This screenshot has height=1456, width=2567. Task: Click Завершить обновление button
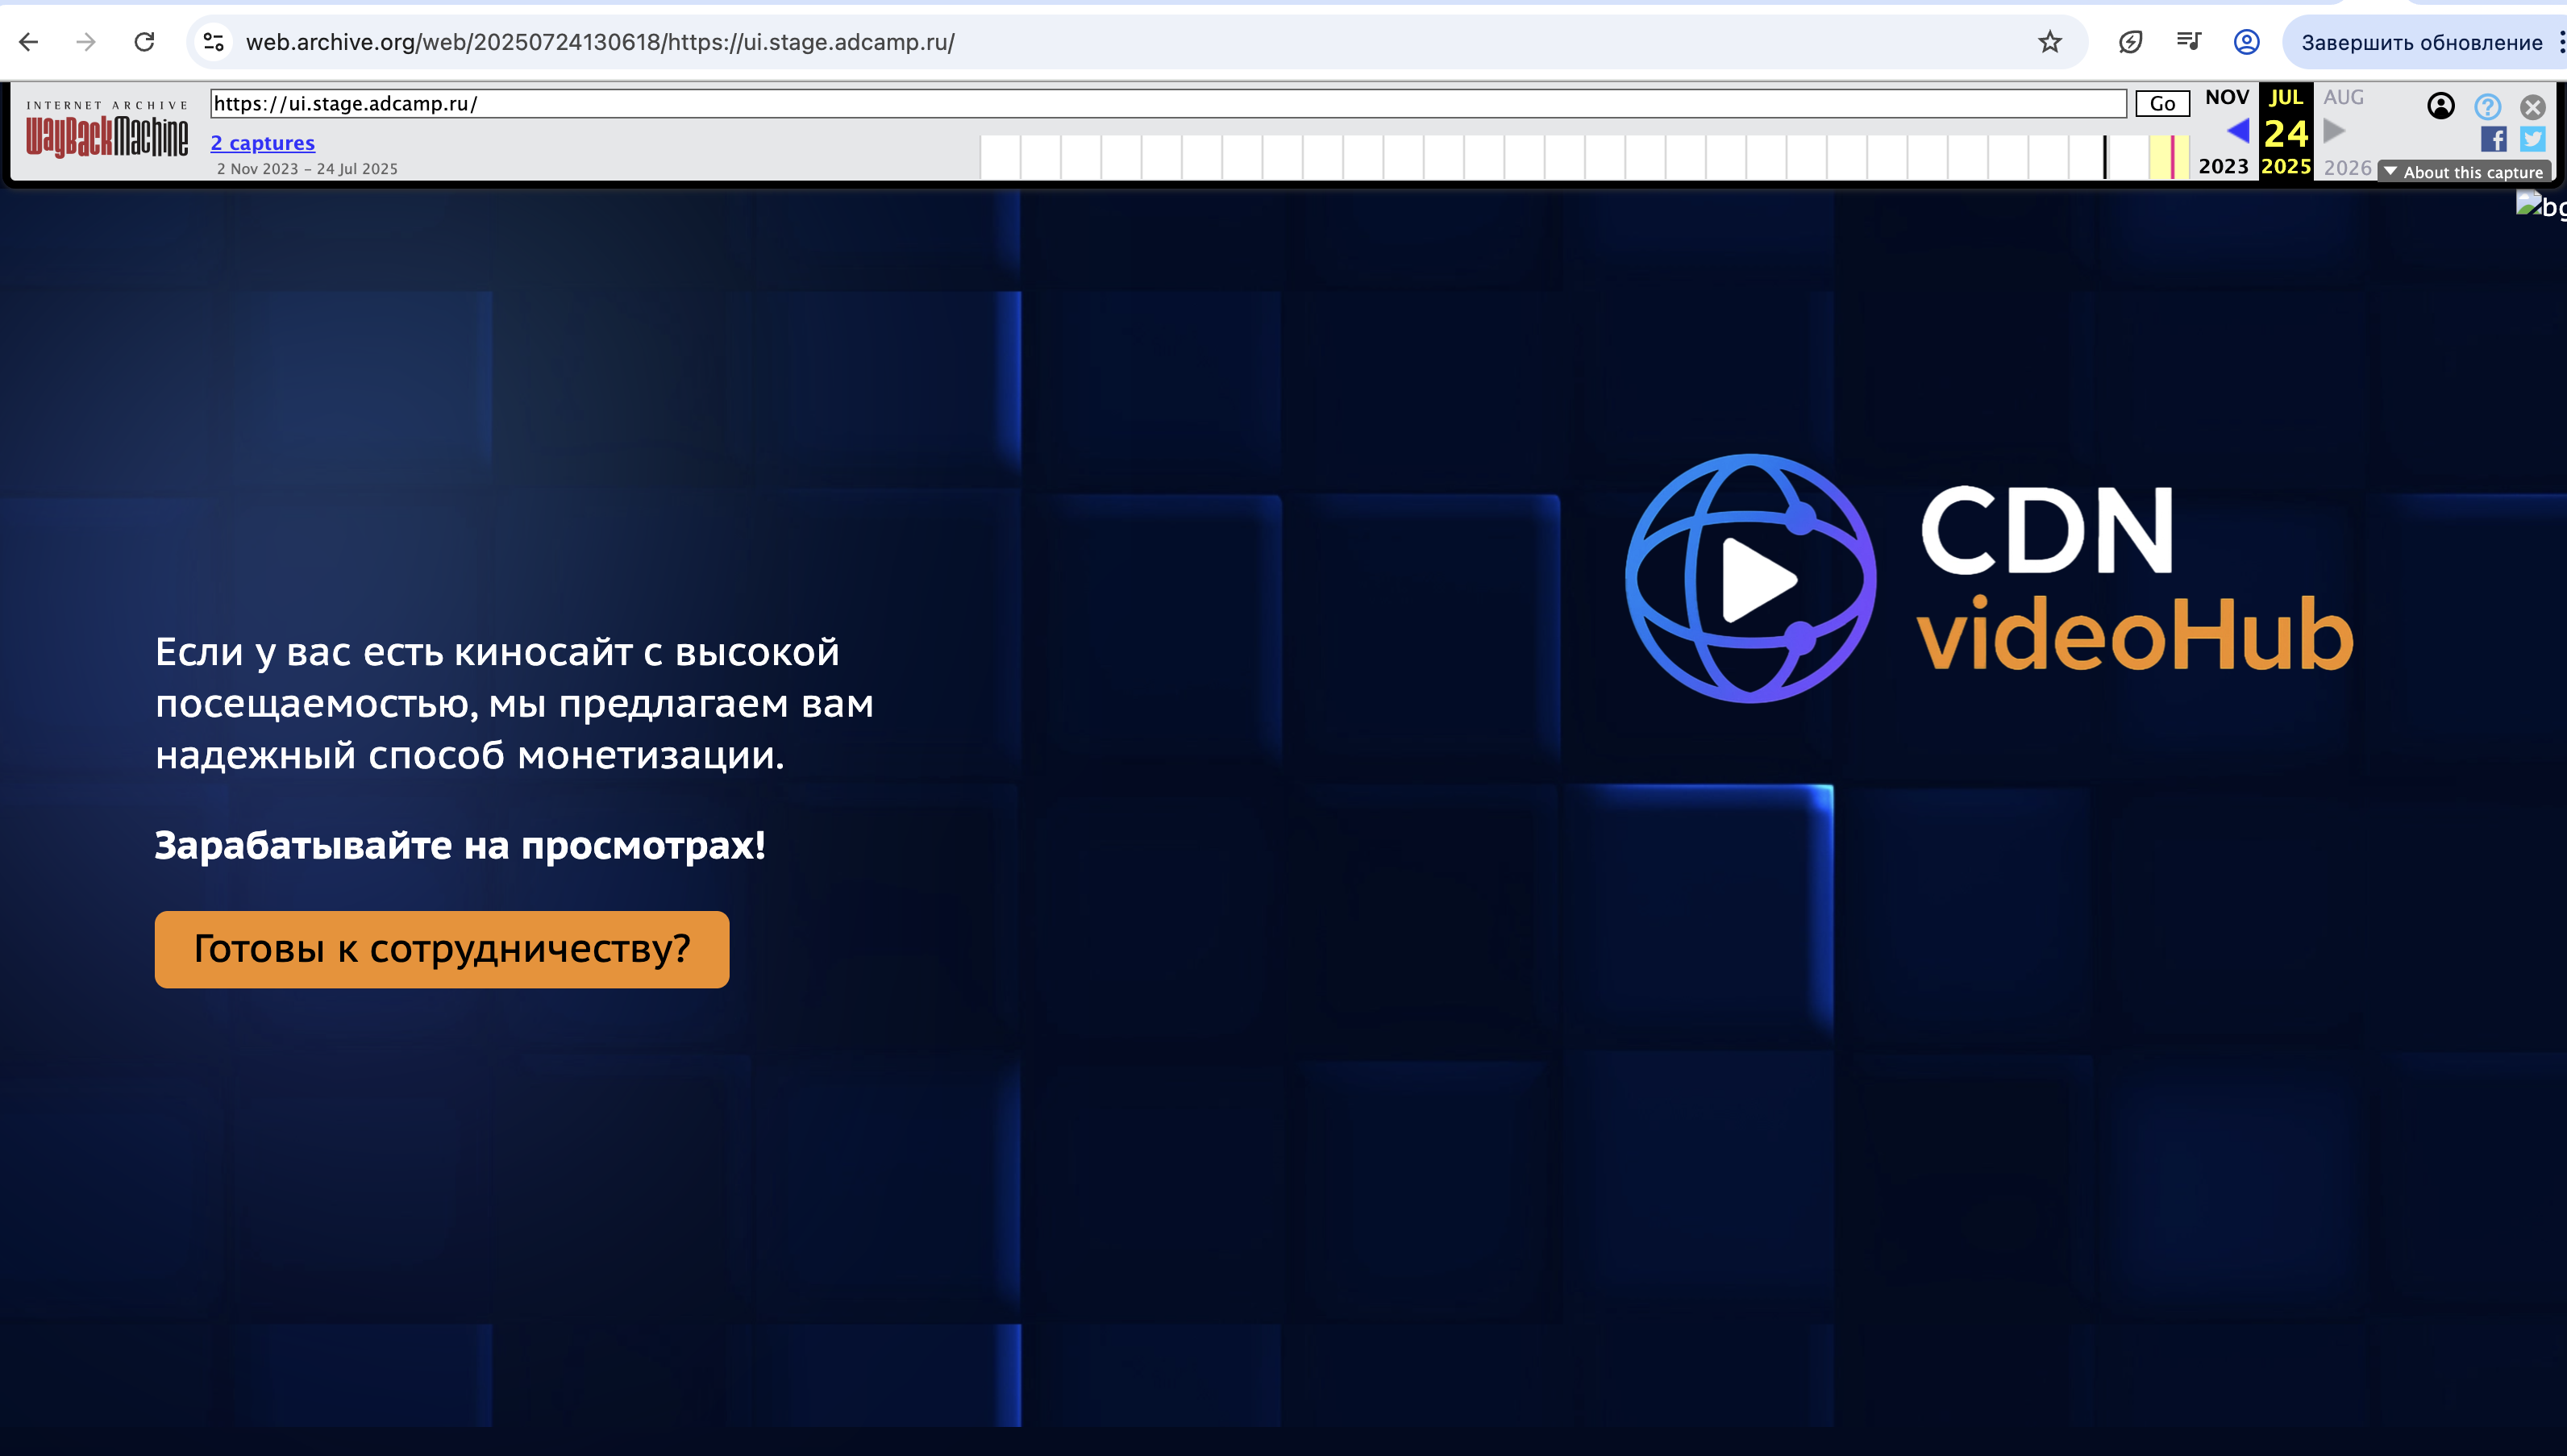click(2421, 42)
